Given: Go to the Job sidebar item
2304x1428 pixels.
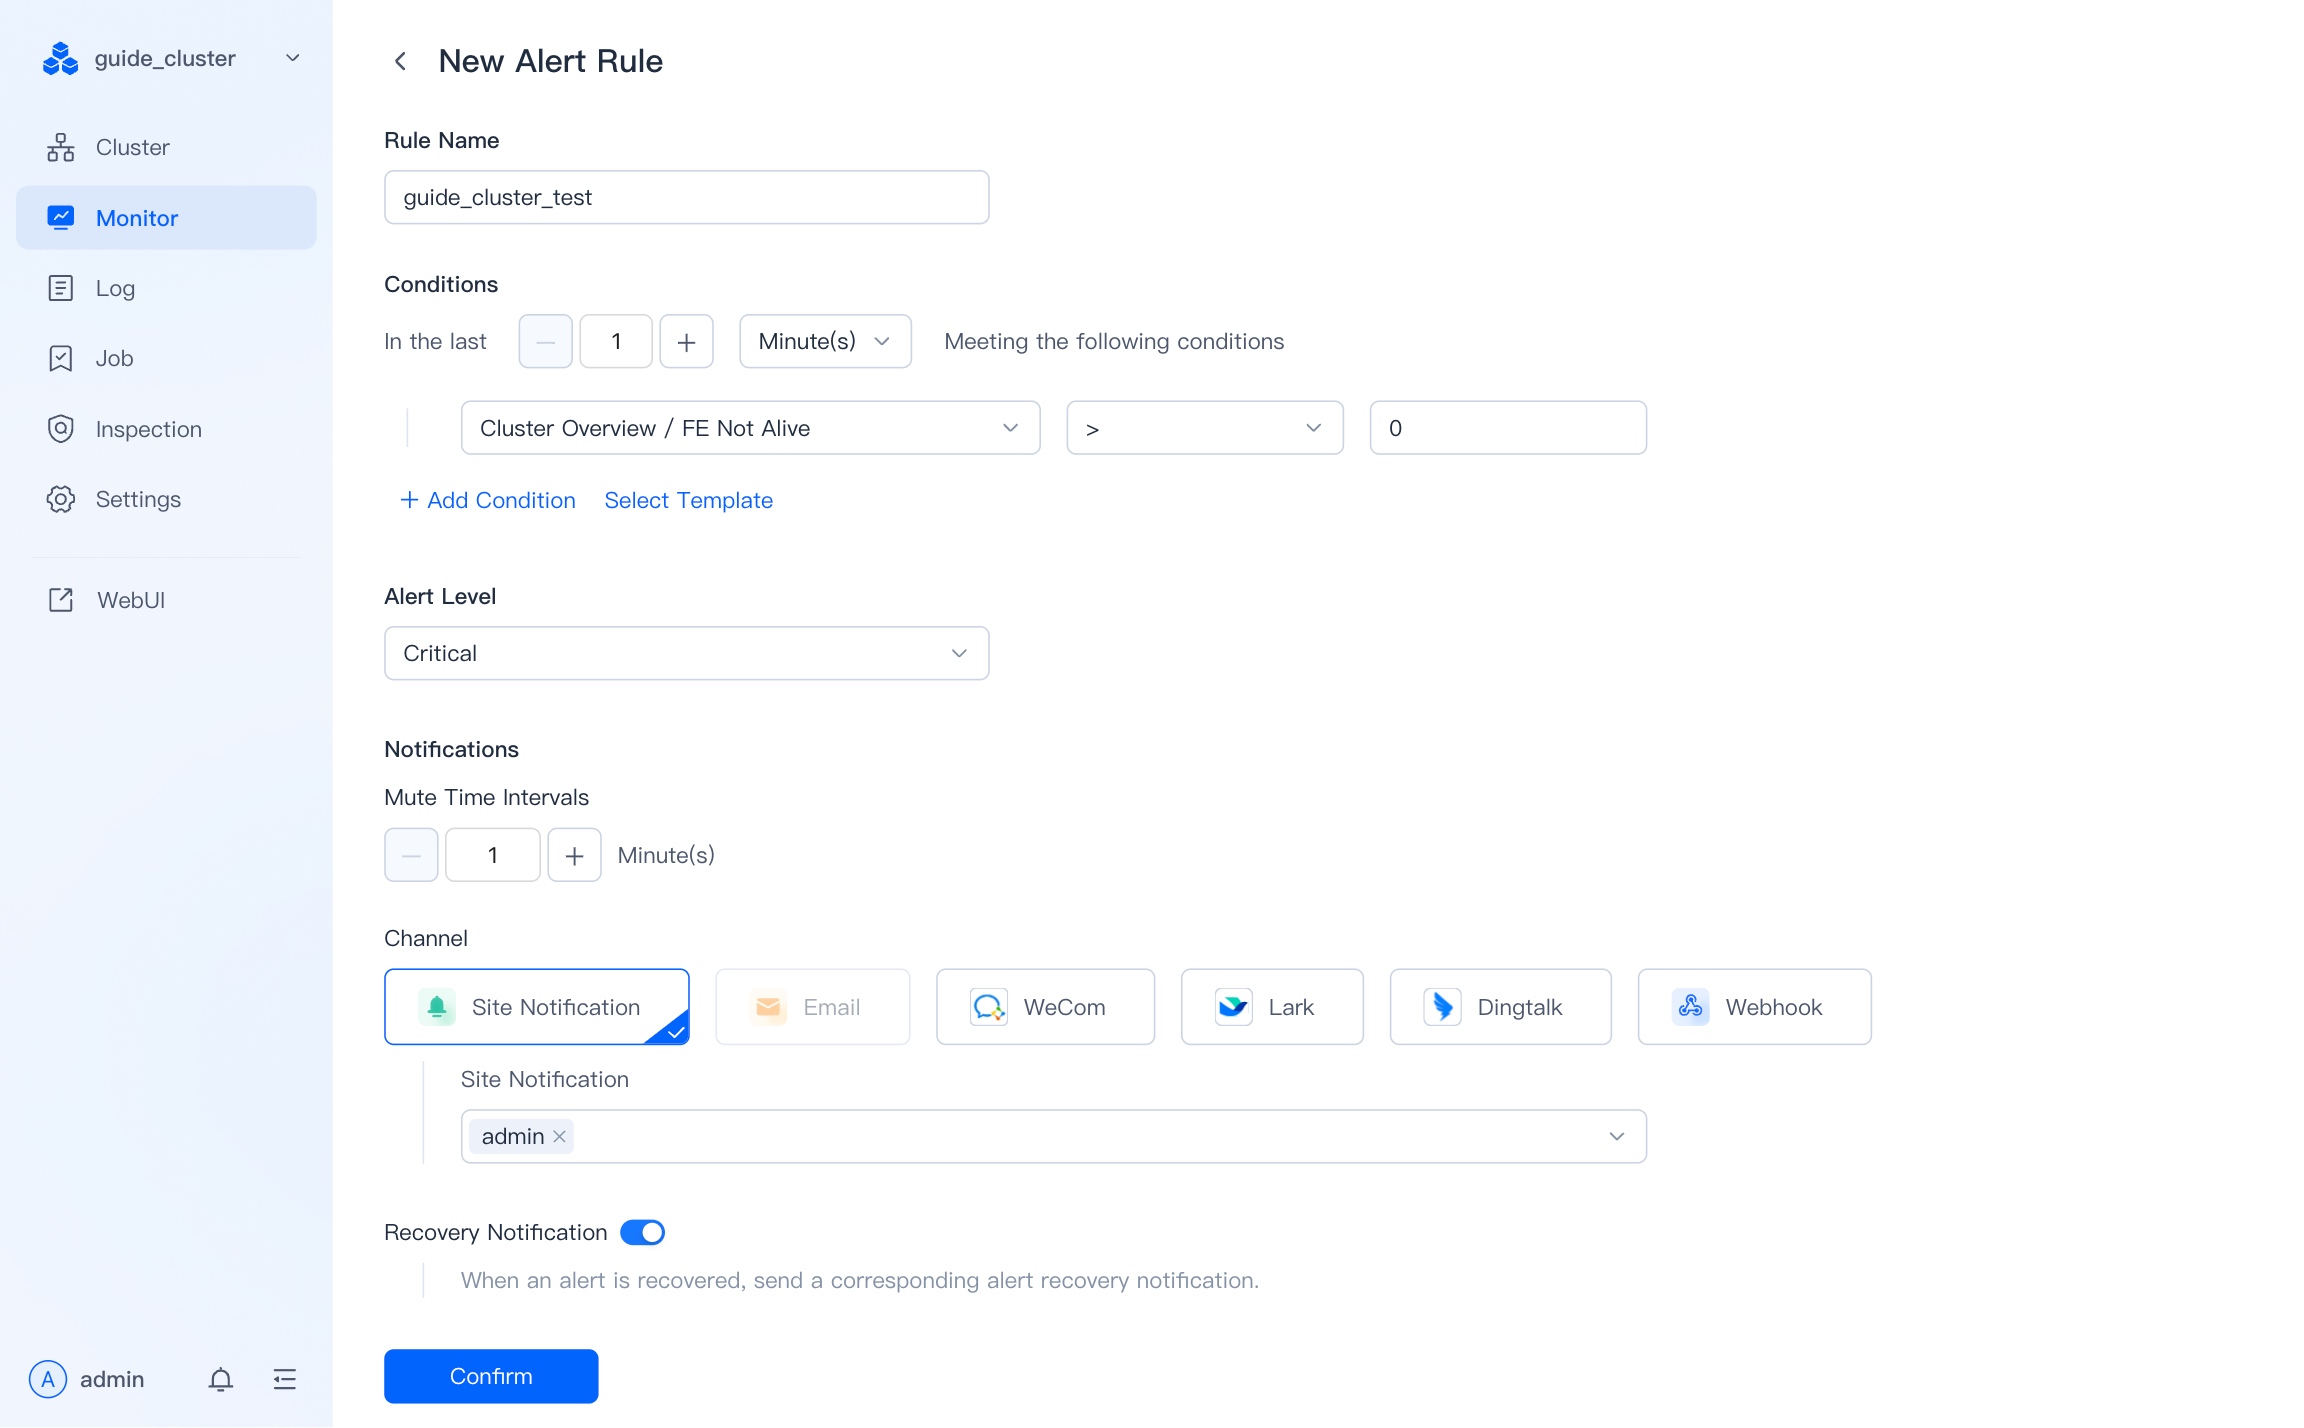Looking at the screenshot, I should (166, 358).
